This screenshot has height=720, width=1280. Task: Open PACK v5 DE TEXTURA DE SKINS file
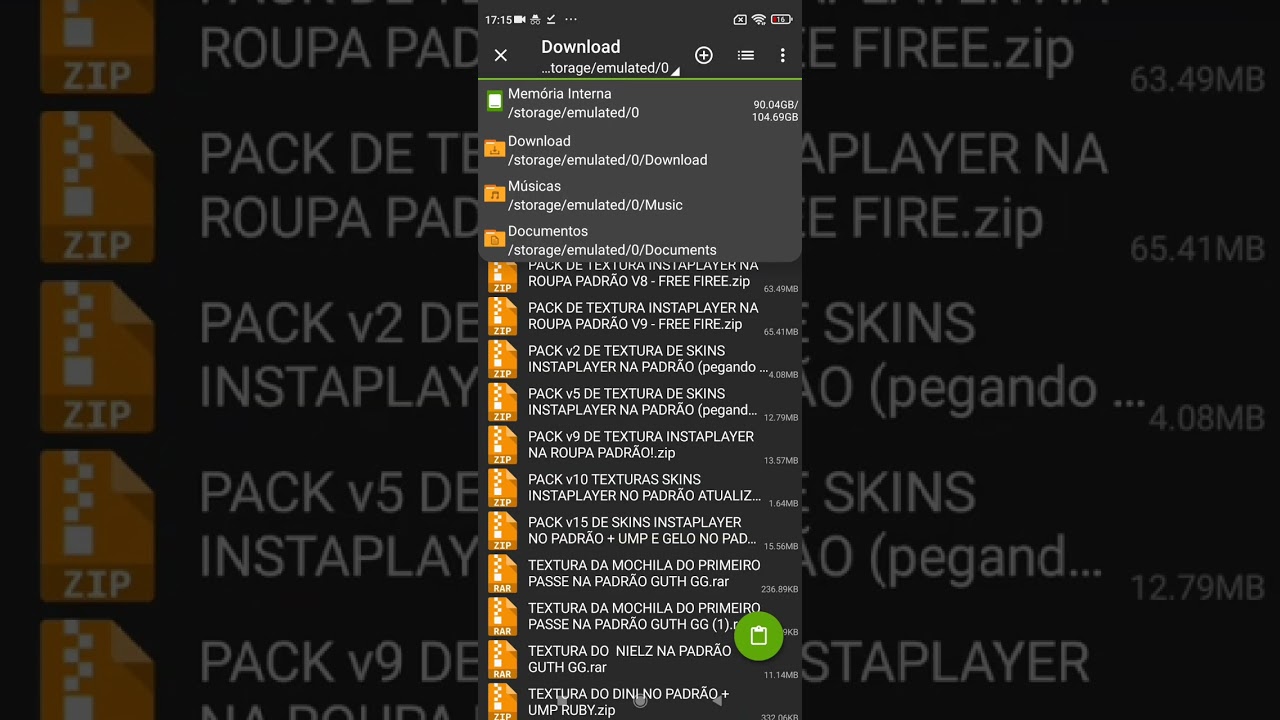(x=640, y=402)
